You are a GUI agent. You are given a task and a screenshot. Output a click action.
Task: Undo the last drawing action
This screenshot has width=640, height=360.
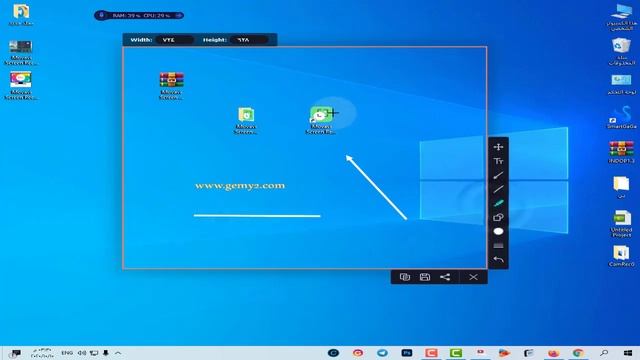498,260
